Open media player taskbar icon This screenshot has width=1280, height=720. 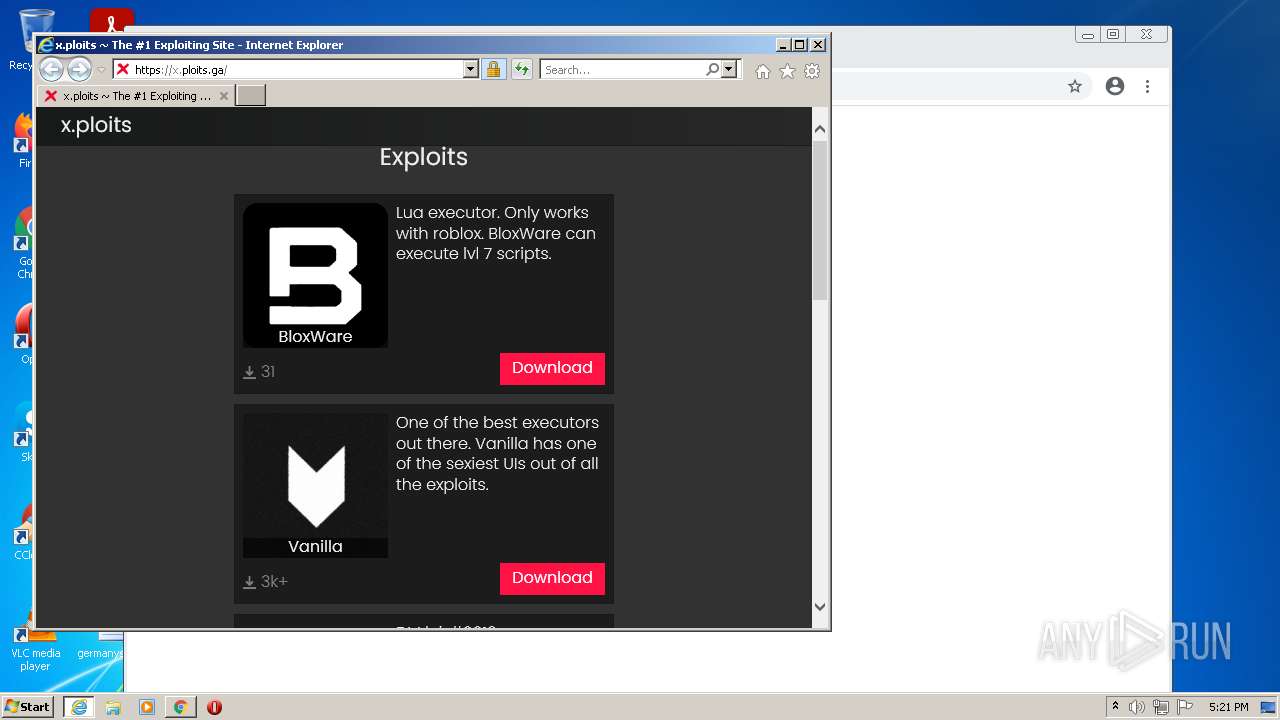(147, 707)
